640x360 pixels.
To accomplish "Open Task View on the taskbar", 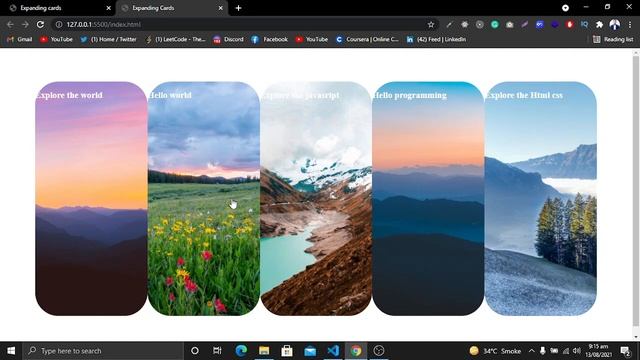I will coord(217,351).
